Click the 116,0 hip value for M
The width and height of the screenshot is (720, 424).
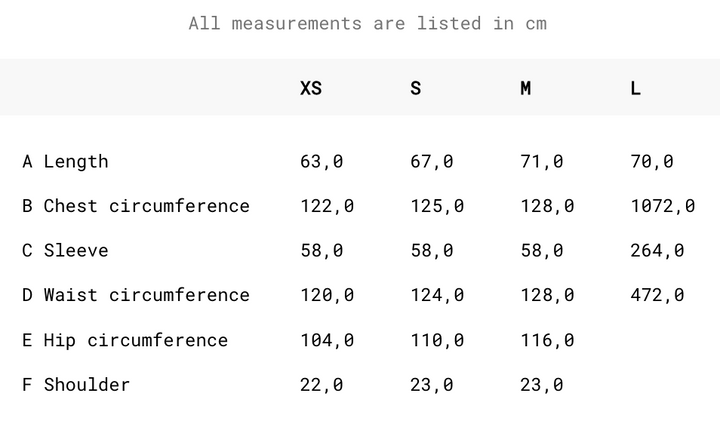(x=547, y=340)
